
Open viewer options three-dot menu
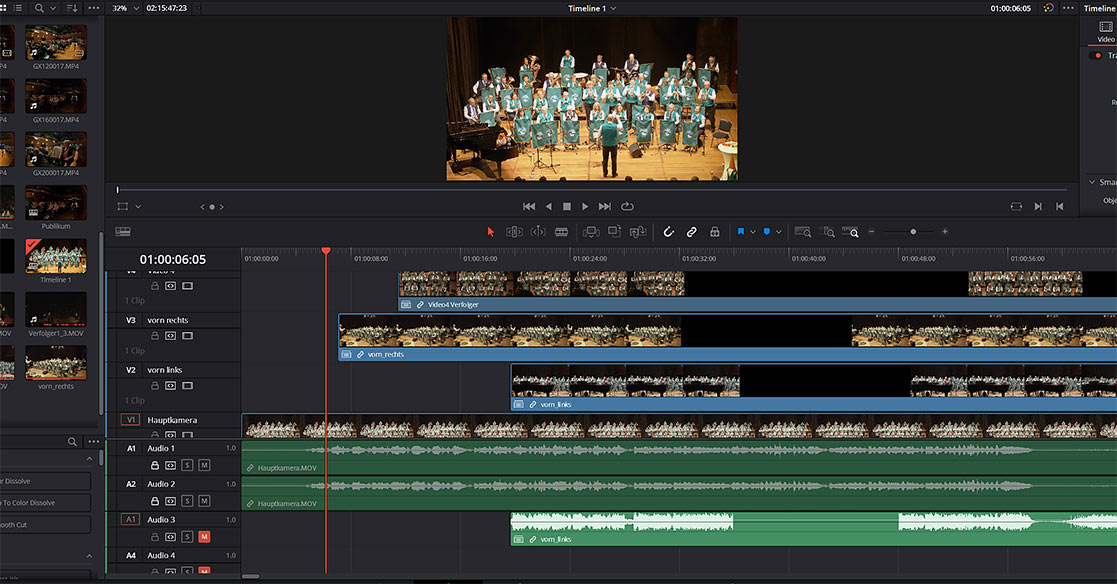pos(1068,8)
